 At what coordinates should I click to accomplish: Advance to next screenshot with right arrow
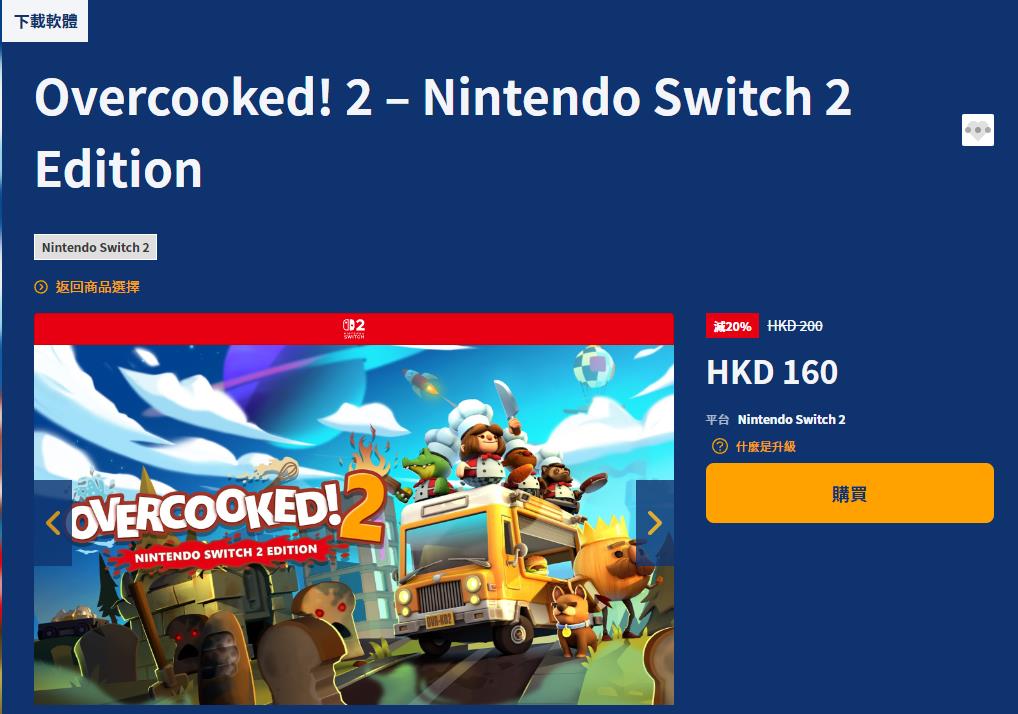(654, 523)
